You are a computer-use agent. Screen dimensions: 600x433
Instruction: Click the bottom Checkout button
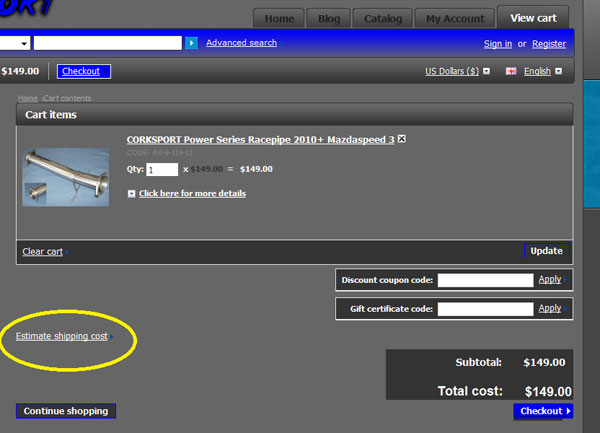[543, 411]
